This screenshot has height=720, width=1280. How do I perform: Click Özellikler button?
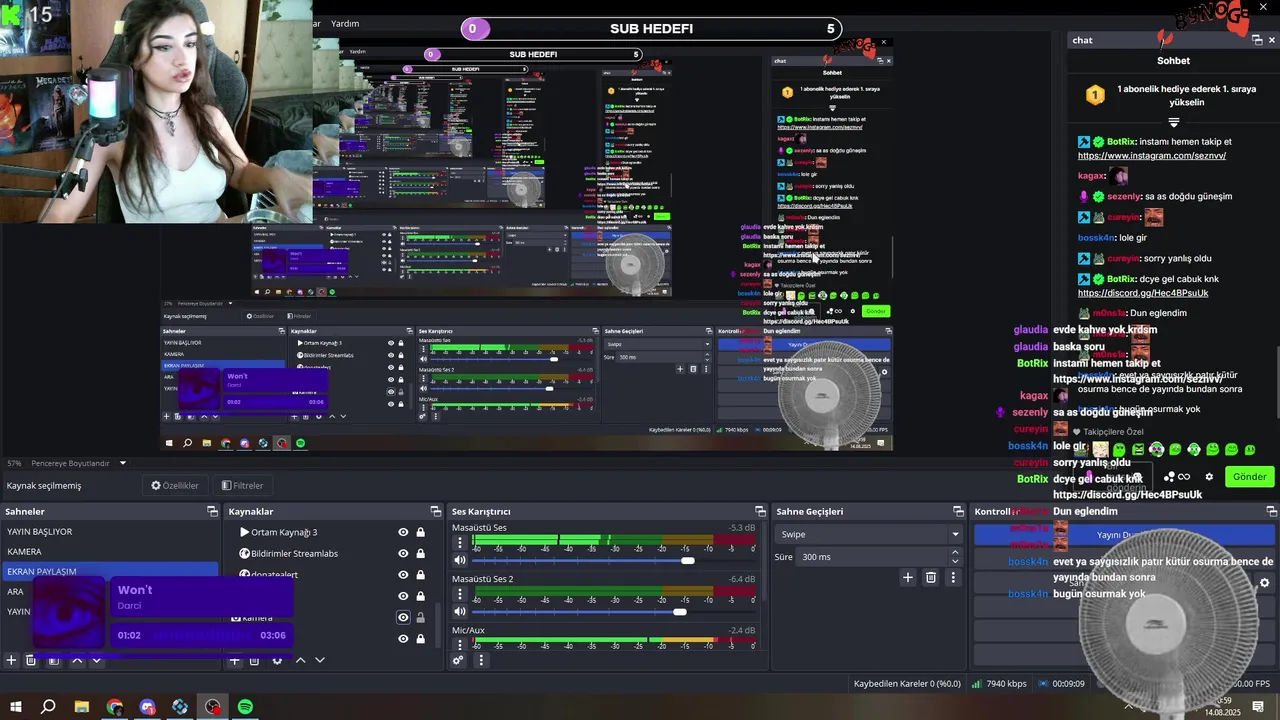click(x=175, y=485)
